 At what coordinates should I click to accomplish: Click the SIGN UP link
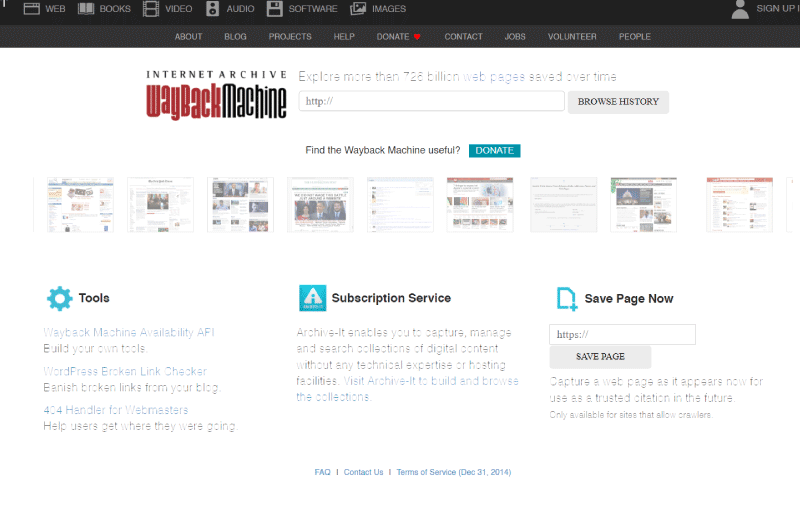[776, 9]
